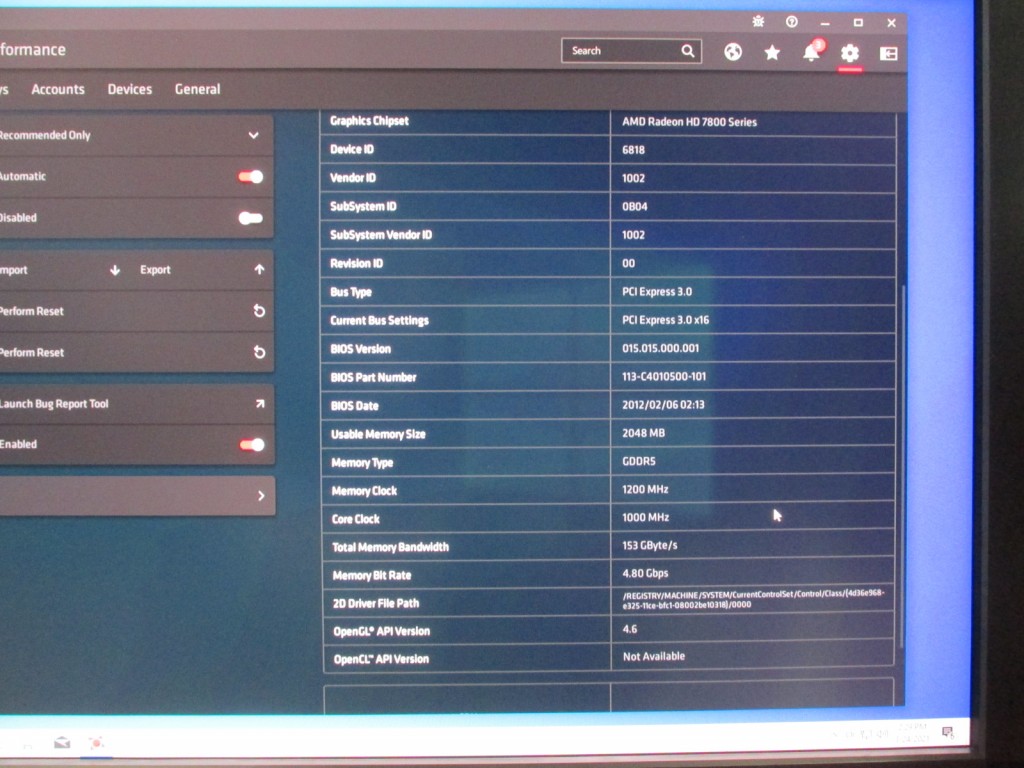Screen dimensions: 1024x768
Task: Select the SubSystem ID value "0B04"
Action: pyautogui.click(x=634, y=207)
